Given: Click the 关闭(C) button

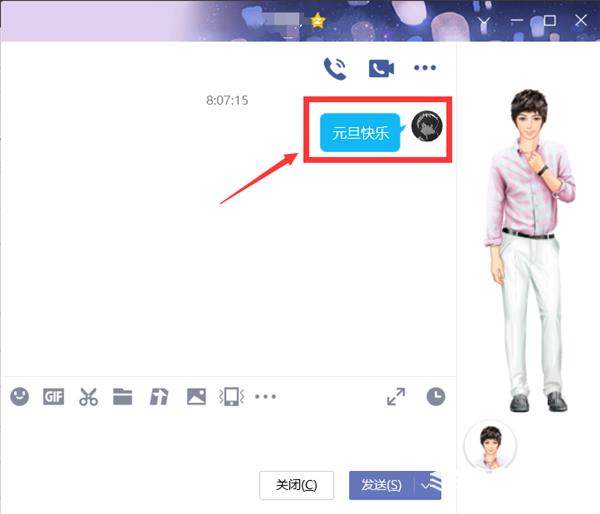Looking at the screenshot, I should pos(297,485).
